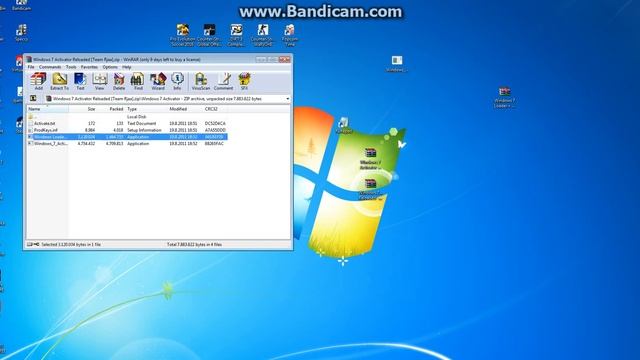Viewport: 640px width, 360px height.
Task: Open the Help menu
Action: (x=127, y=67)
